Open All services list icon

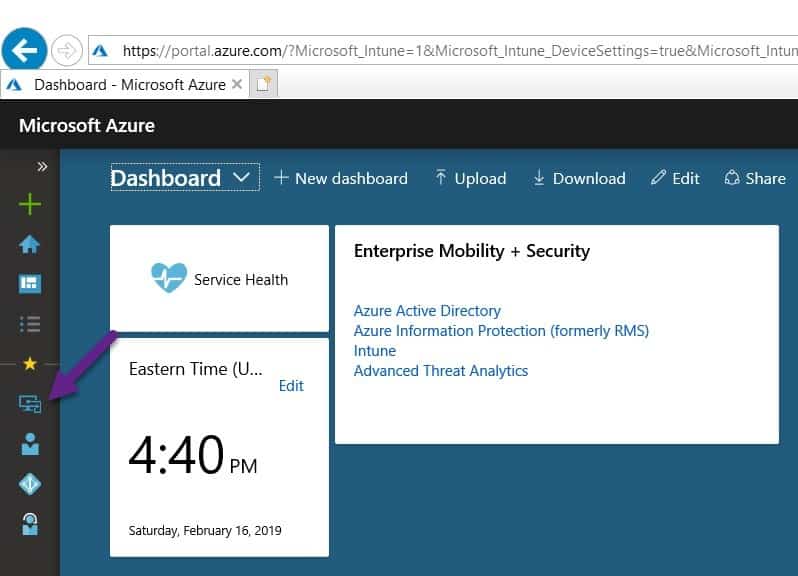tap(30, 324)
